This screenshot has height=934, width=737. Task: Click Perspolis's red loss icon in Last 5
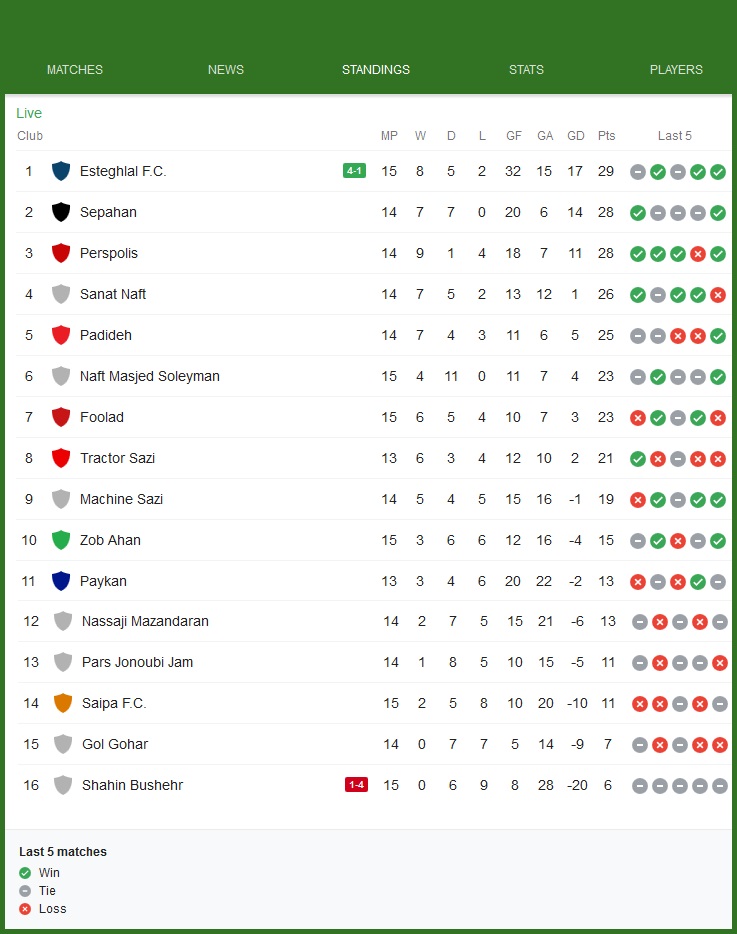pyautogui.click(x=698, y=253)
